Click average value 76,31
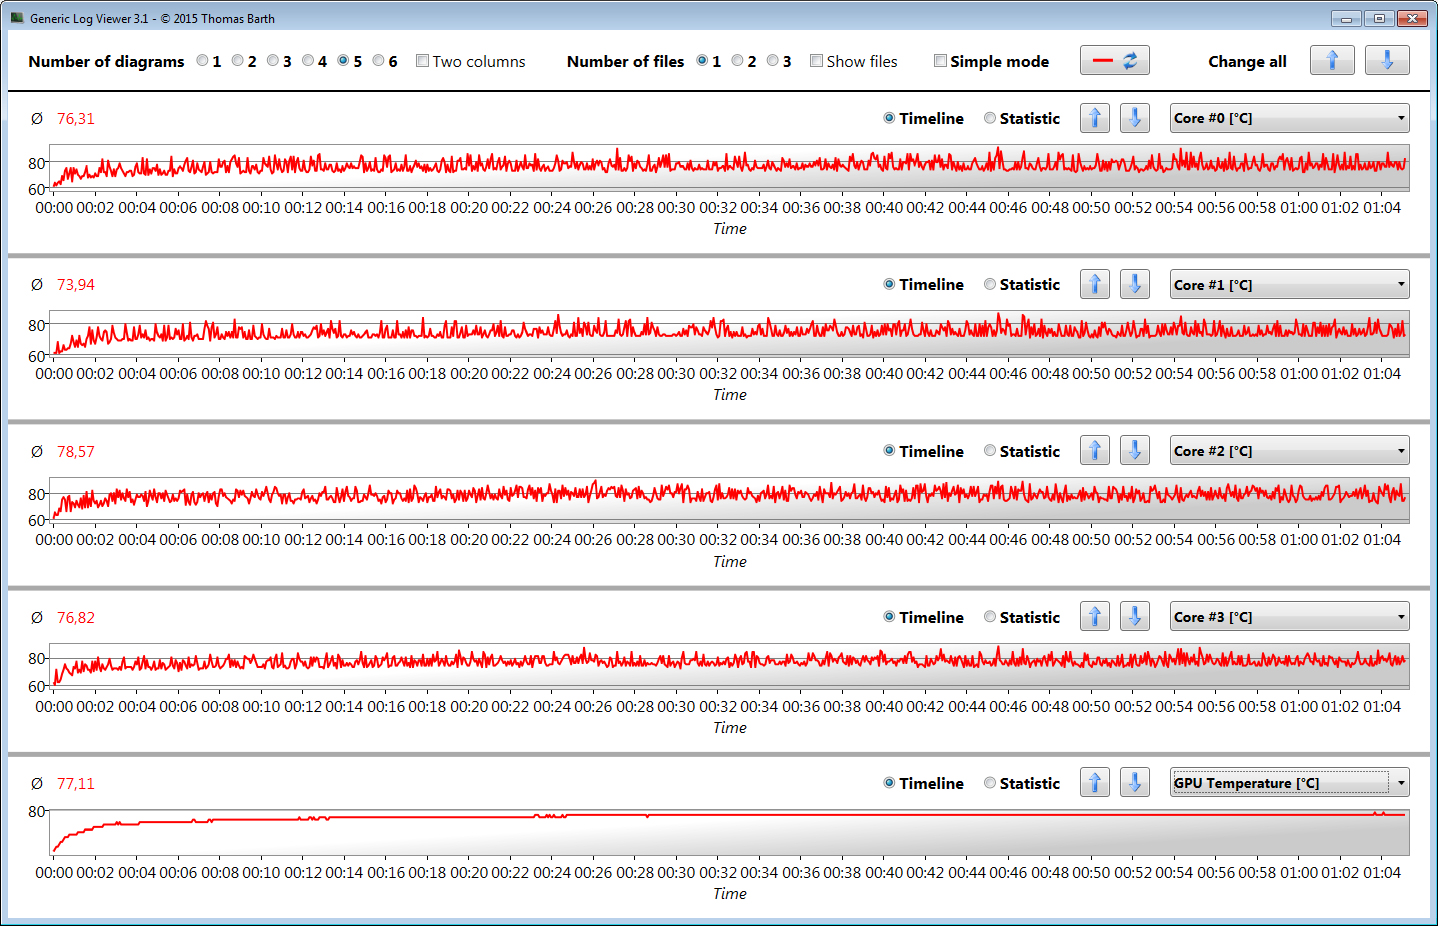This screenshot has height=926, width=1438. (75, 119)
